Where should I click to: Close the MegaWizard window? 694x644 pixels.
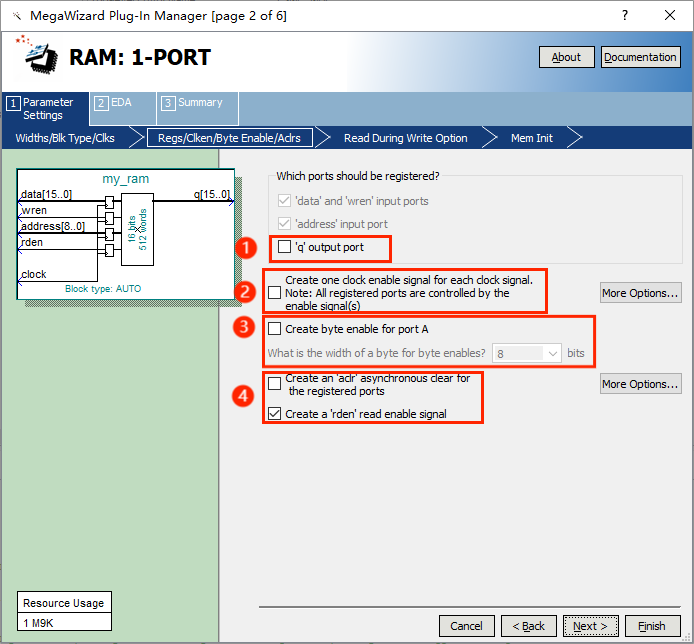670,15
